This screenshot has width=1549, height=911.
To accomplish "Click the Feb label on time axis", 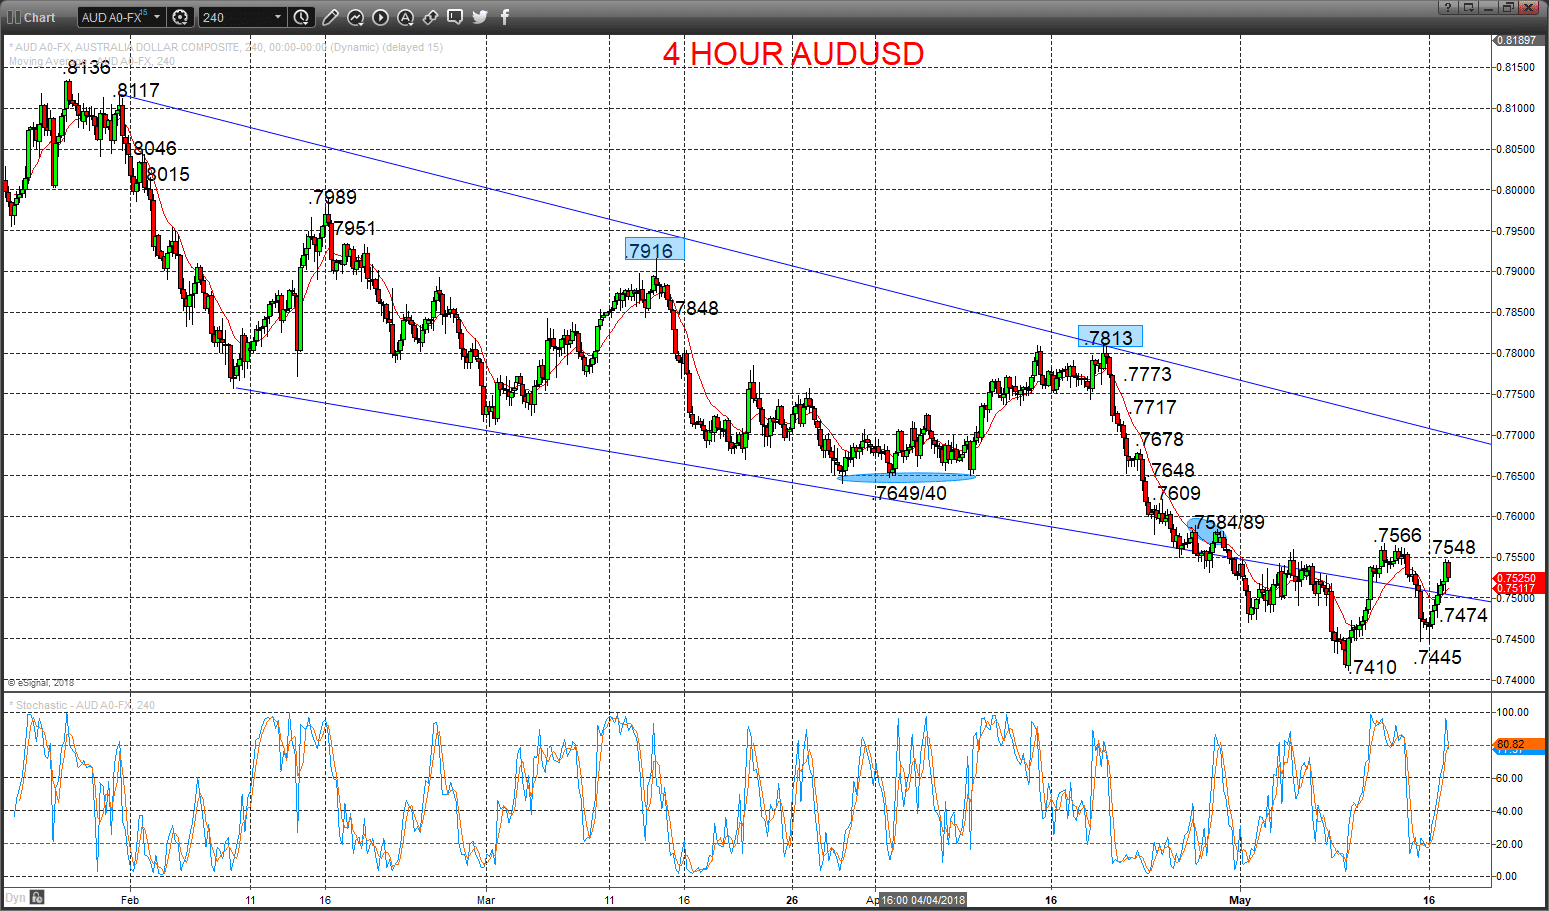I will [x=130, y=900].
